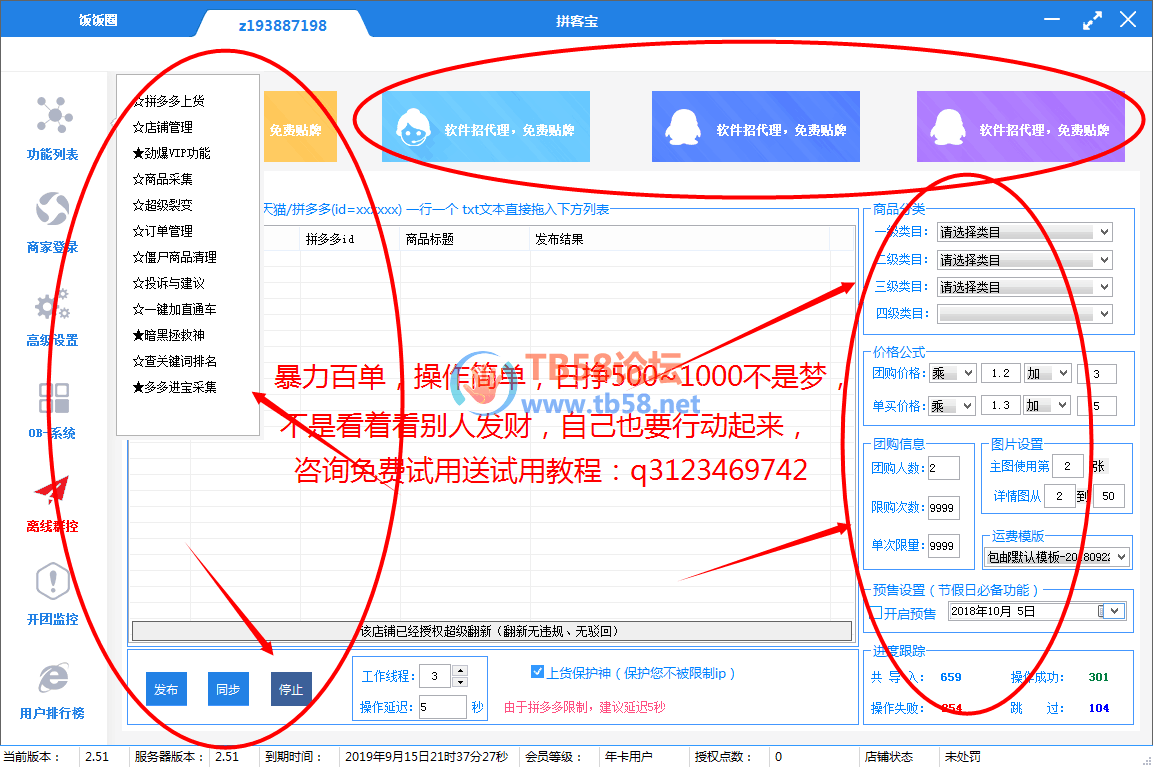Open the 预售 date picker dropdown
The height and width of the screenshot is (767, 1153).
click(1116, 611)
